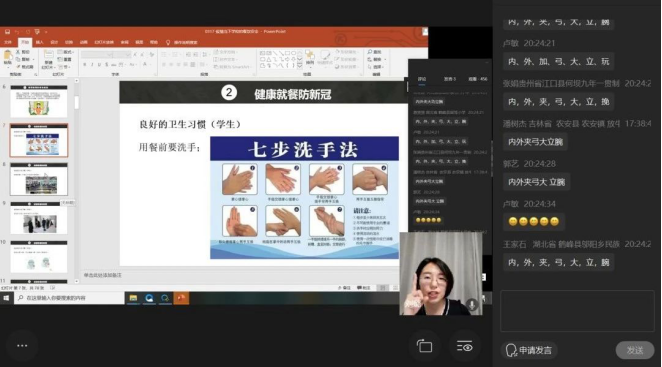Toggle italic formatting in the ribbon
Viewport: 662px width, 367px height.
point(92,65)
